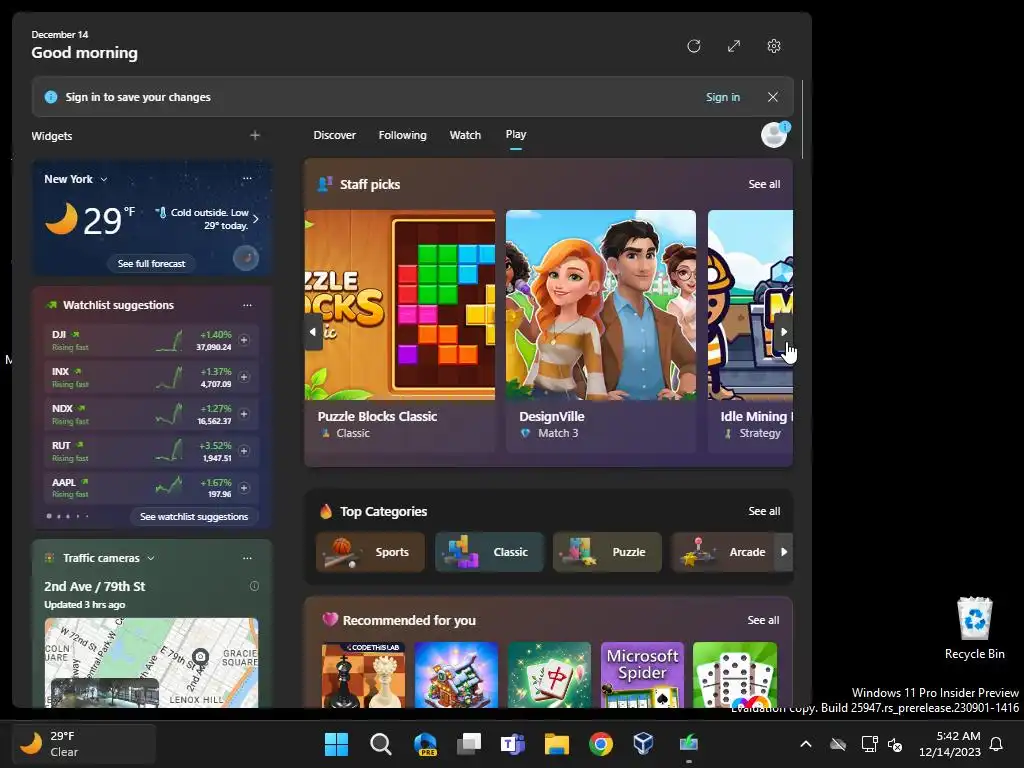Open DesignVille game card

[601, 330]
